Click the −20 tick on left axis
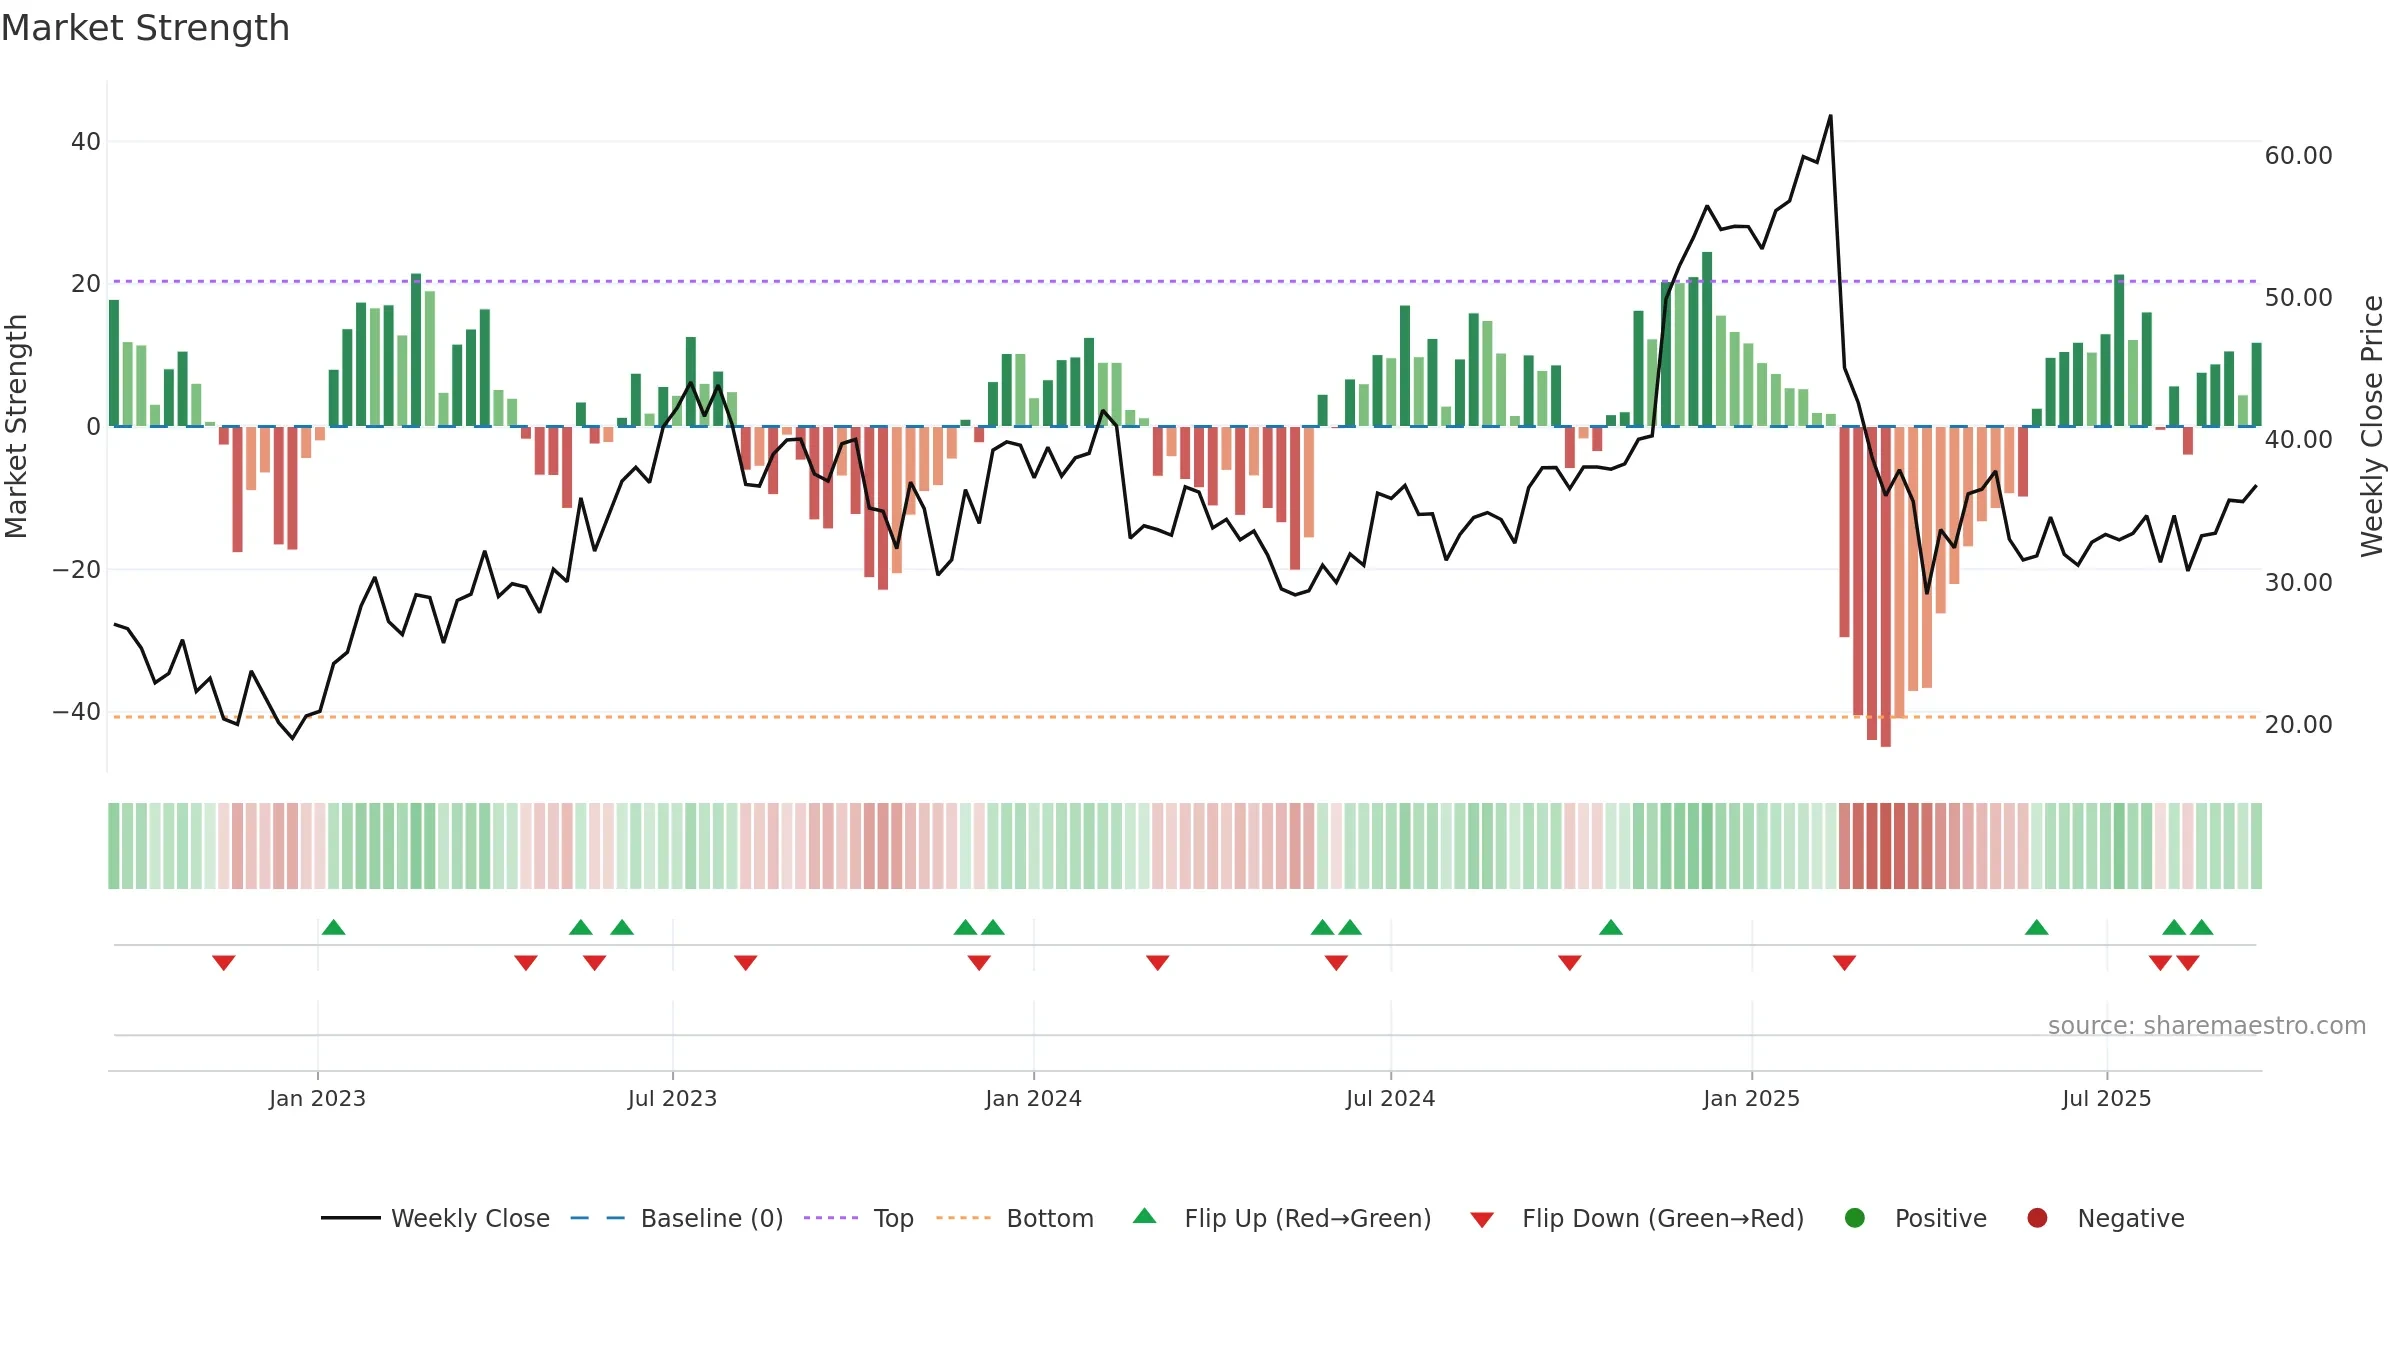 77,570
